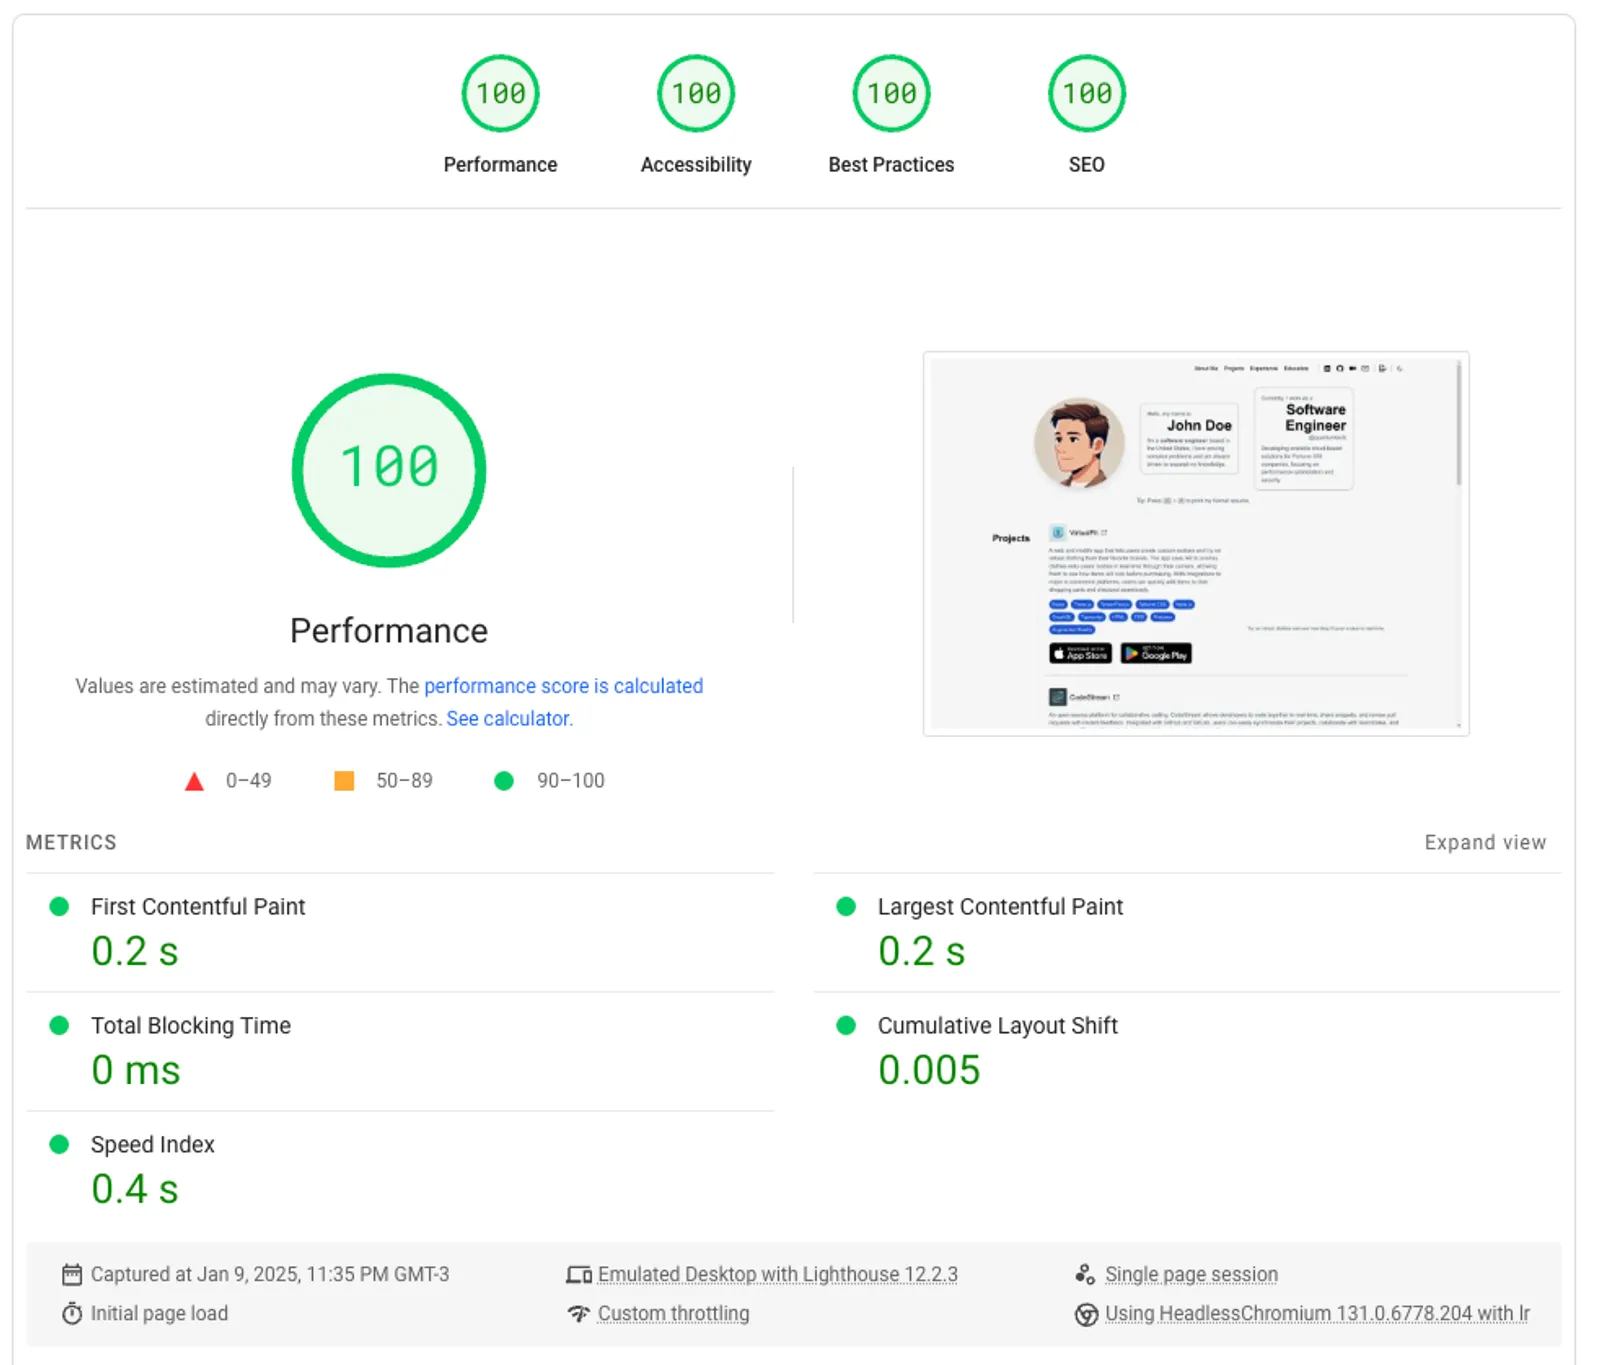Open the 'performance score is calculated' link
This screenshot has width=1600, height=1365.
pos(563,686)
